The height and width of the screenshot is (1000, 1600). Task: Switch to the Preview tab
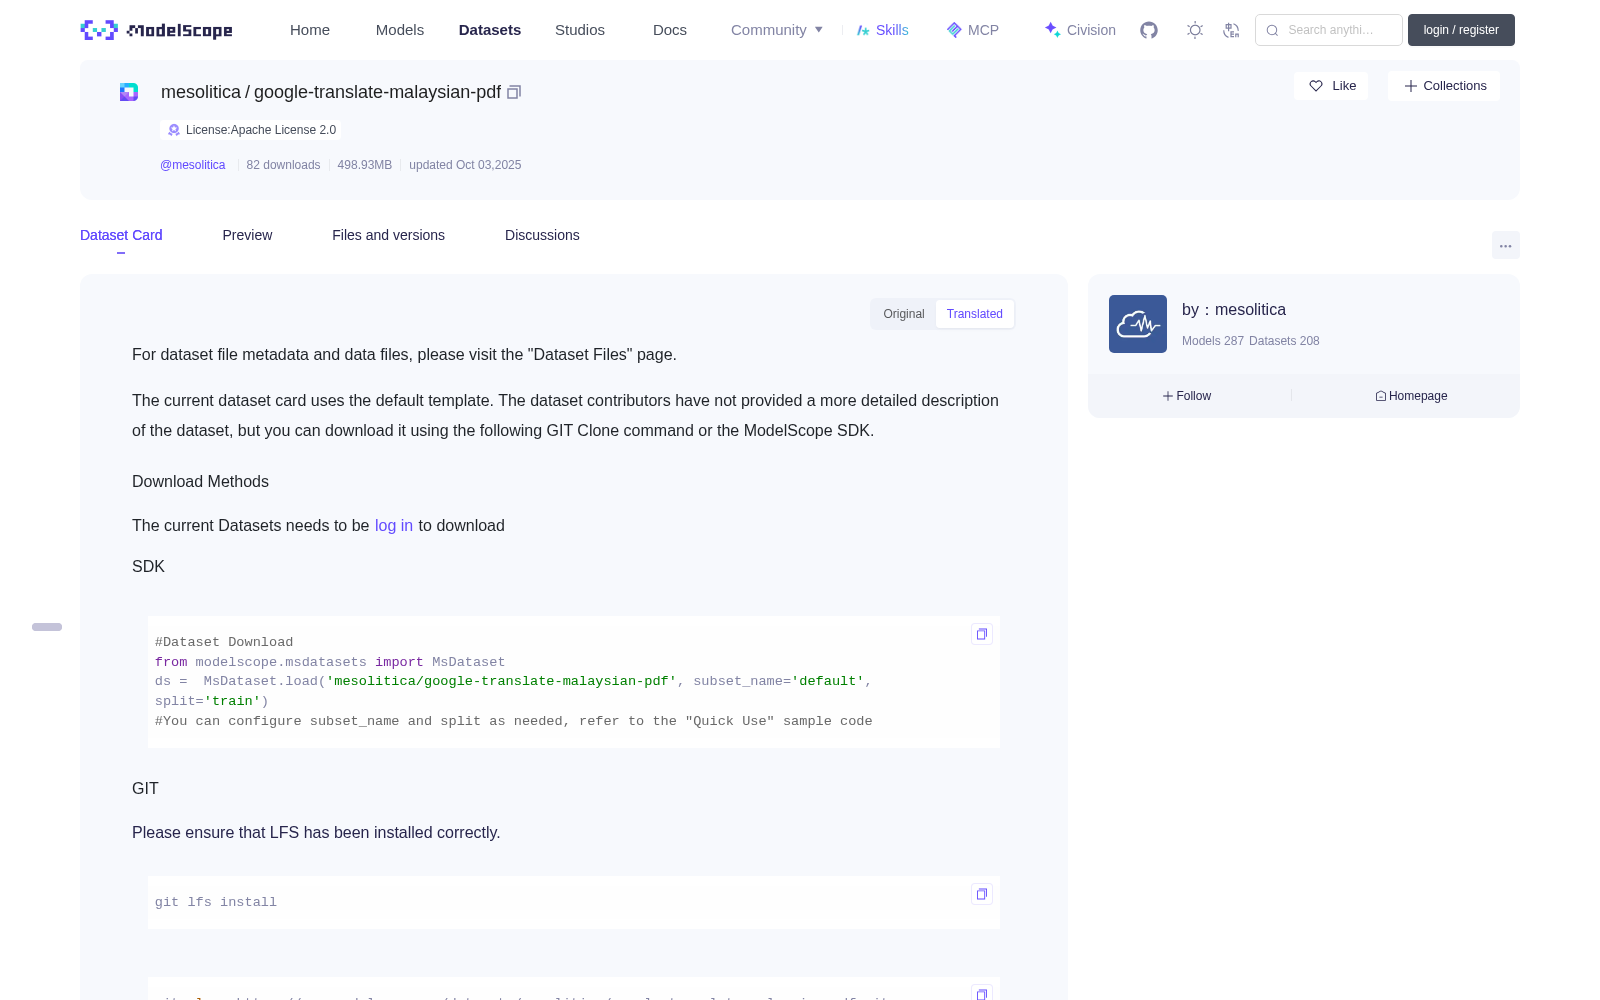[247, 235]
